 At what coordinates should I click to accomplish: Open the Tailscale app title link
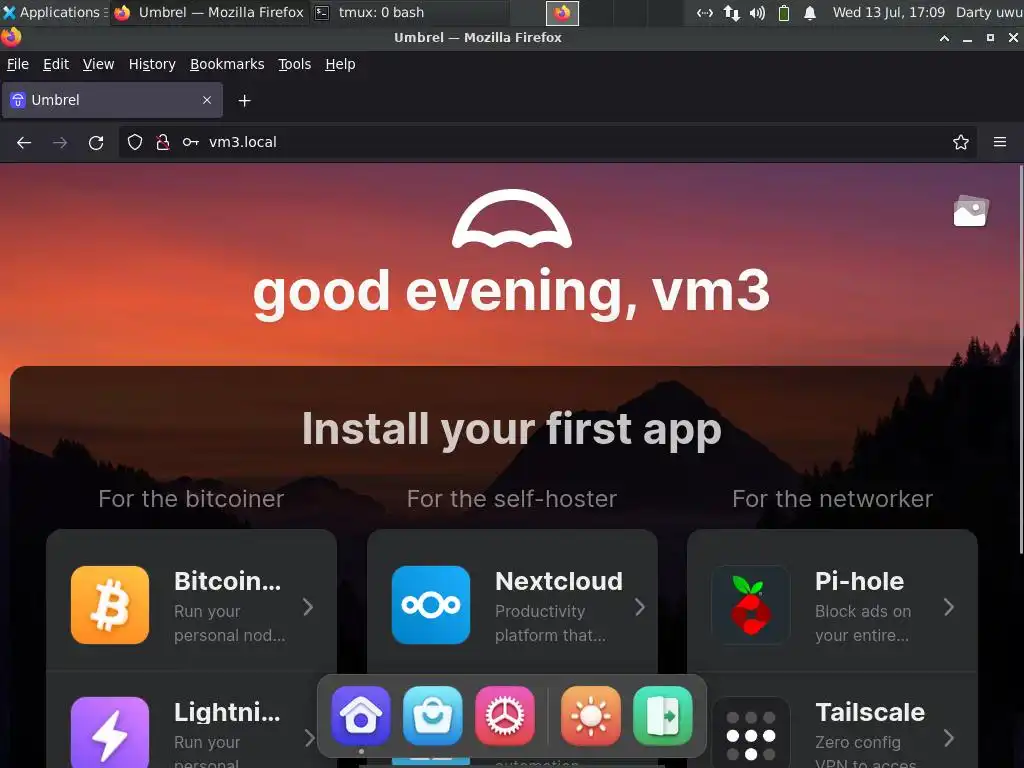(870, 712)
